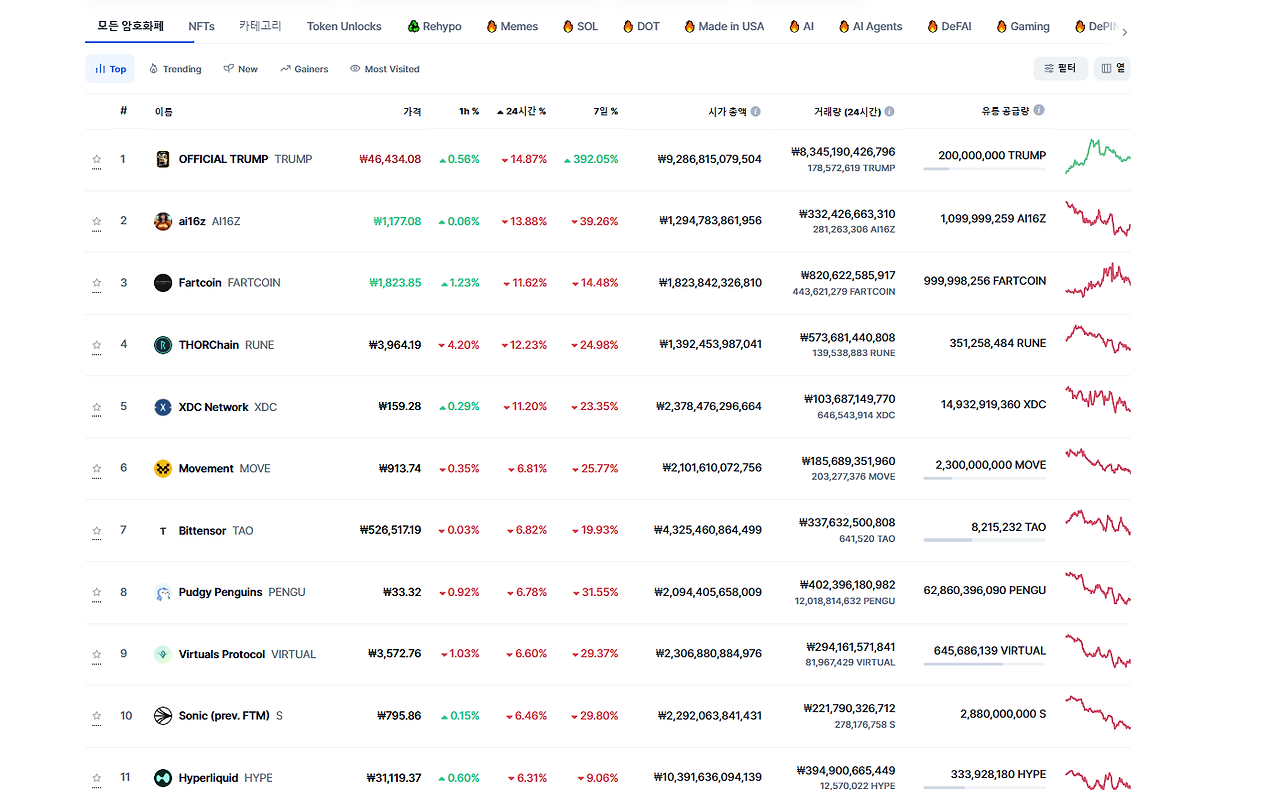Open the 카테고리 tab

tap(261, 26)
